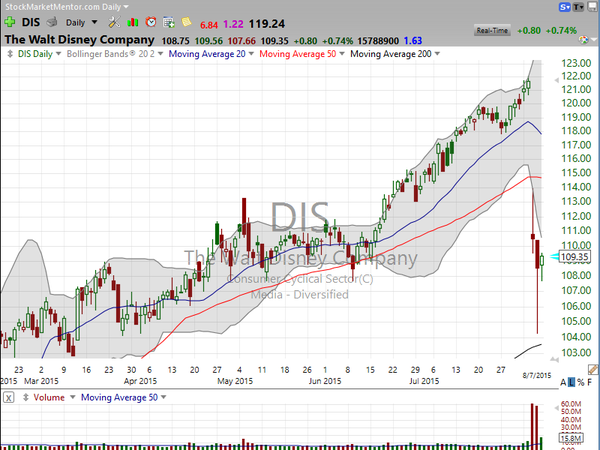Screen dimensions: 600x450
Task: Click the Jun 2015 time axis label
Action: pyautogui.click(x=325, y=382)
